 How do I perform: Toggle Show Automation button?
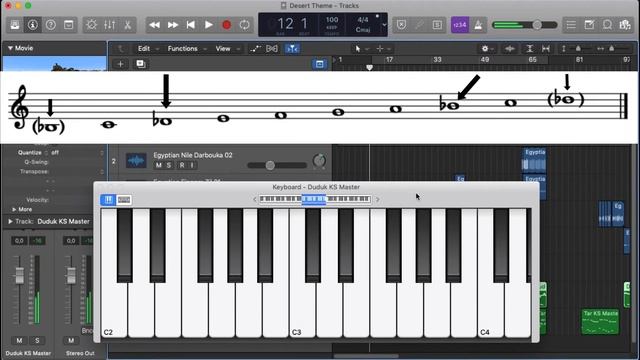(256, 49)
